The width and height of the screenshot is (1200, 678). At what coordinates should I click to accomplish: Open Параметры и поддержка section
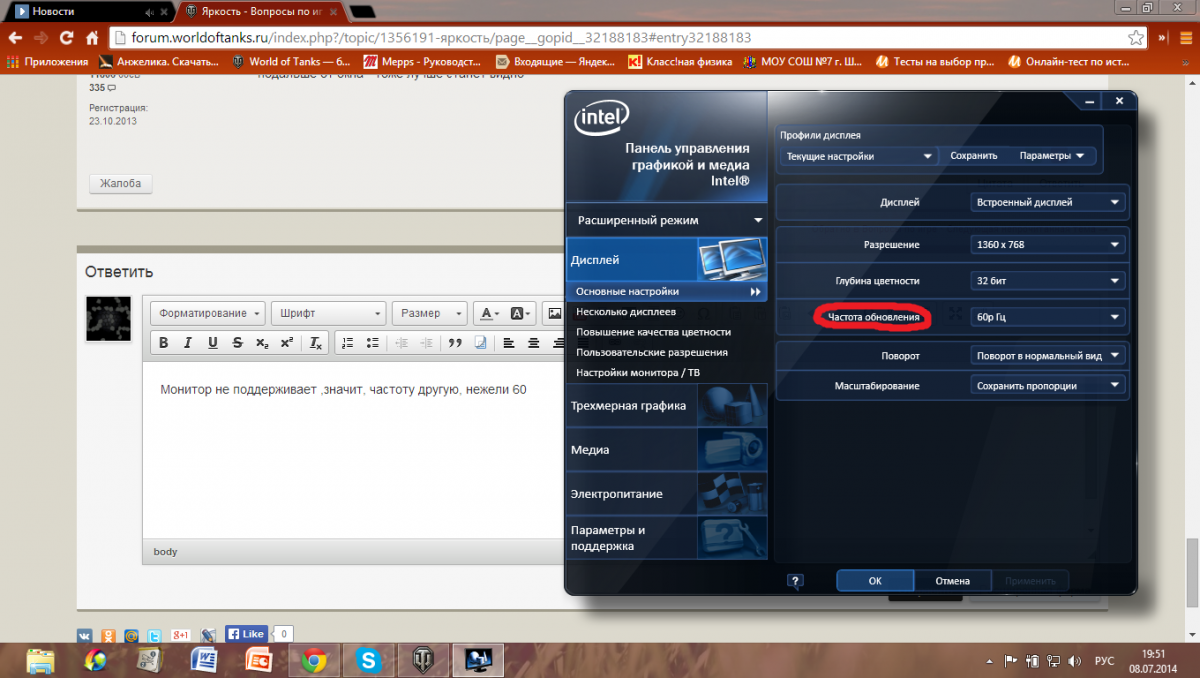pyautogui.click(x=667, y=538)
